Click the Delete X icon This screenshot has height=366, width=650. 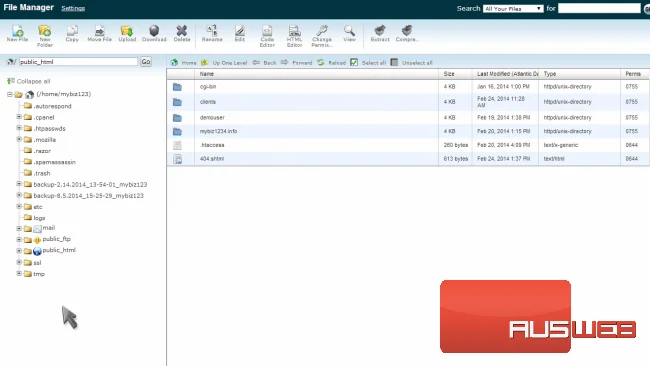182,33
